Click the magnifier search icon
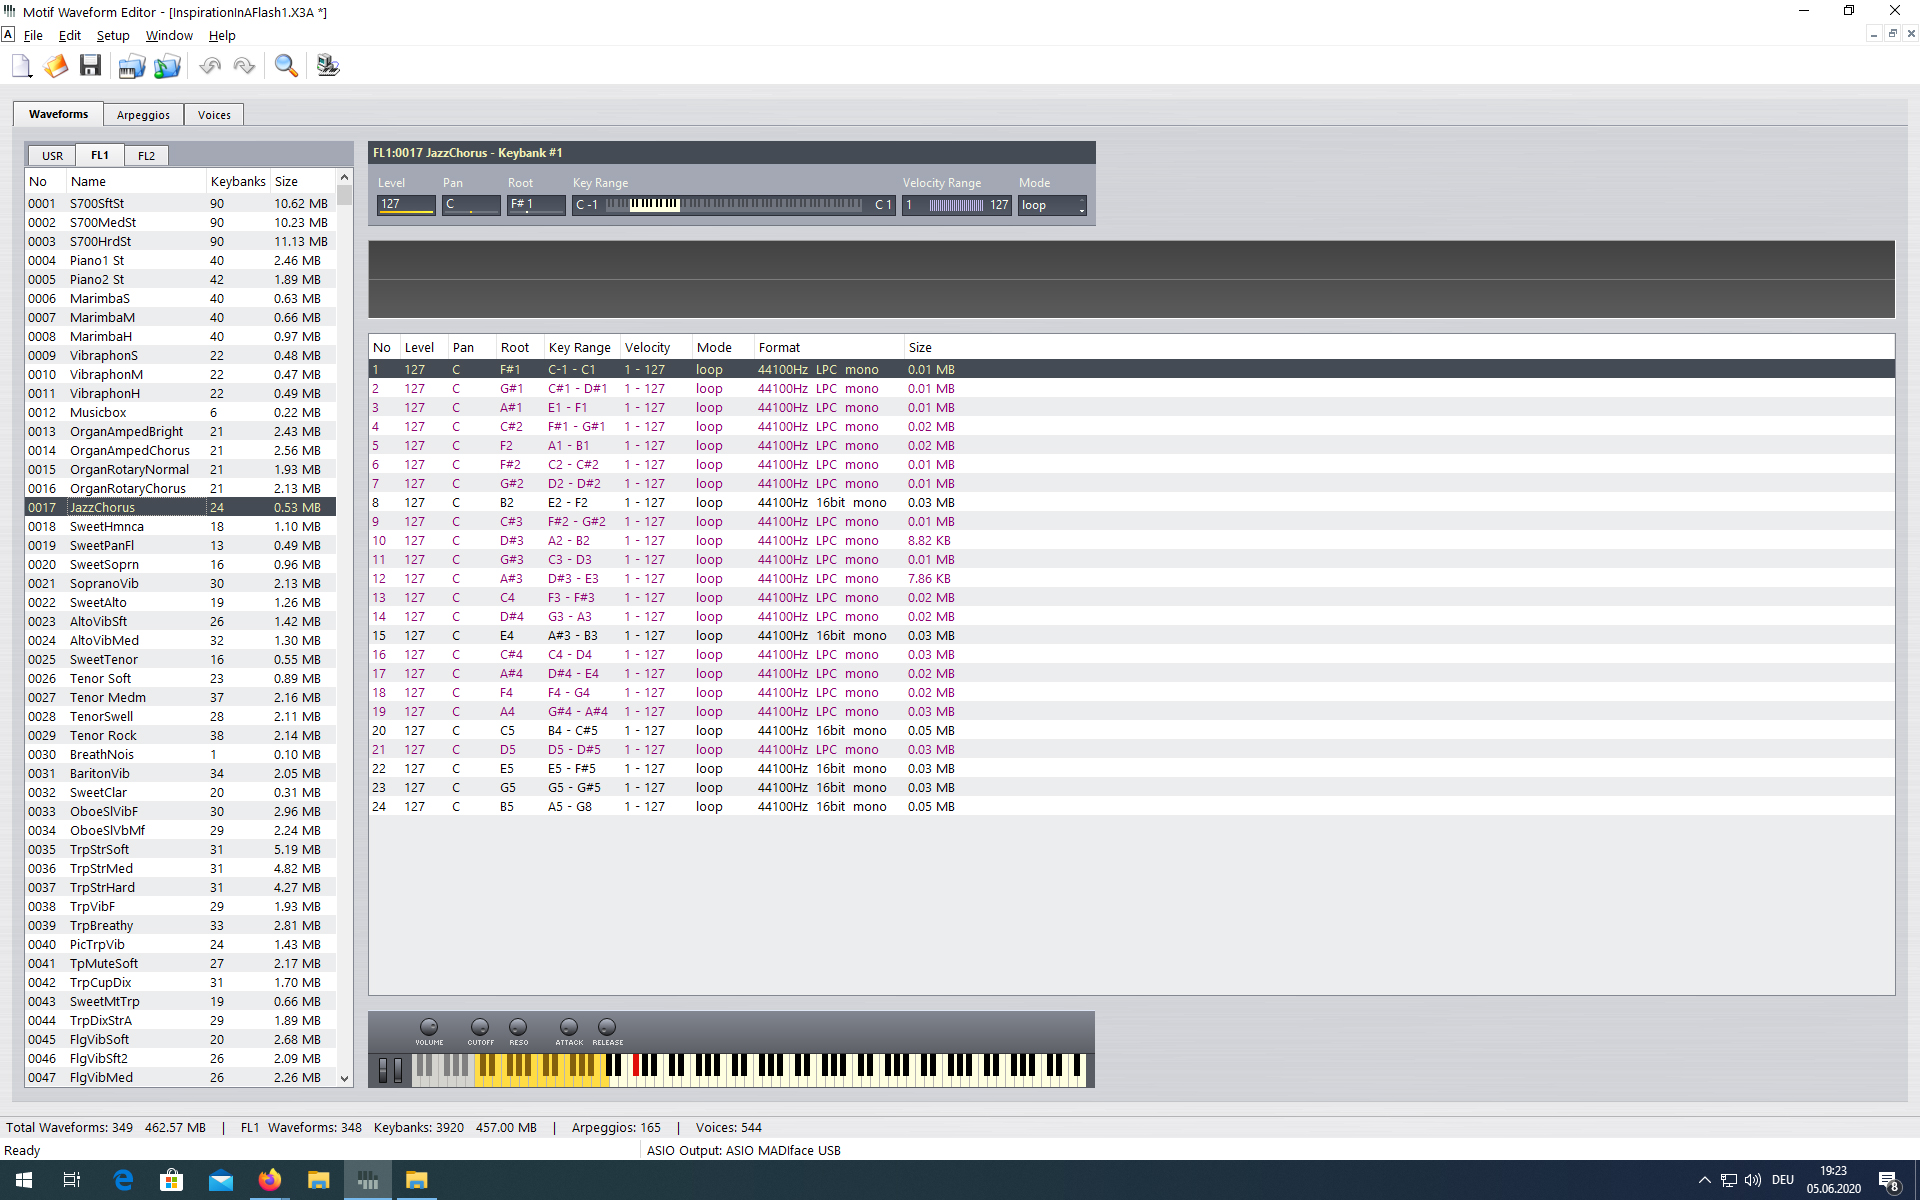Viewport: 1920px width, 1200px height. tap(286, 66)
